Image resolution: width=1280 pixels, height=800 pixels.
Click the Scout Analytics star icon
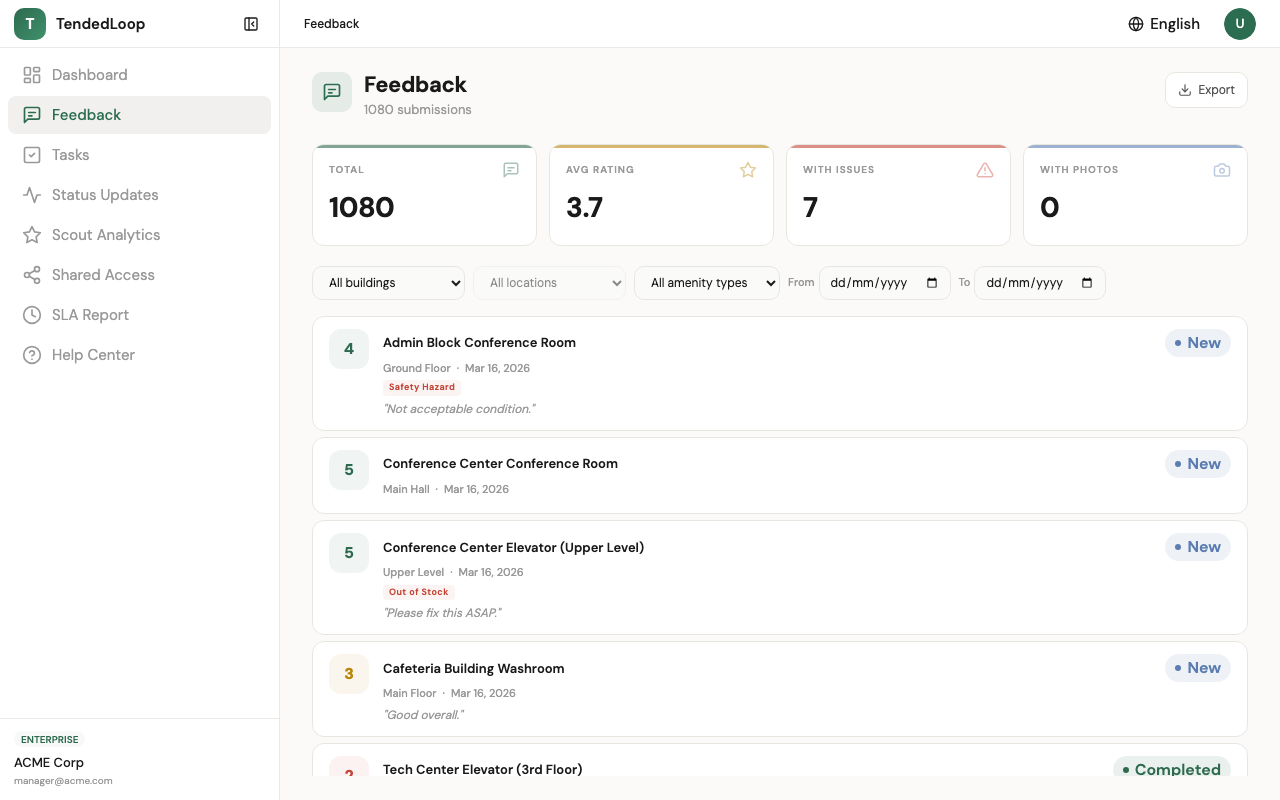coord(32,235)
